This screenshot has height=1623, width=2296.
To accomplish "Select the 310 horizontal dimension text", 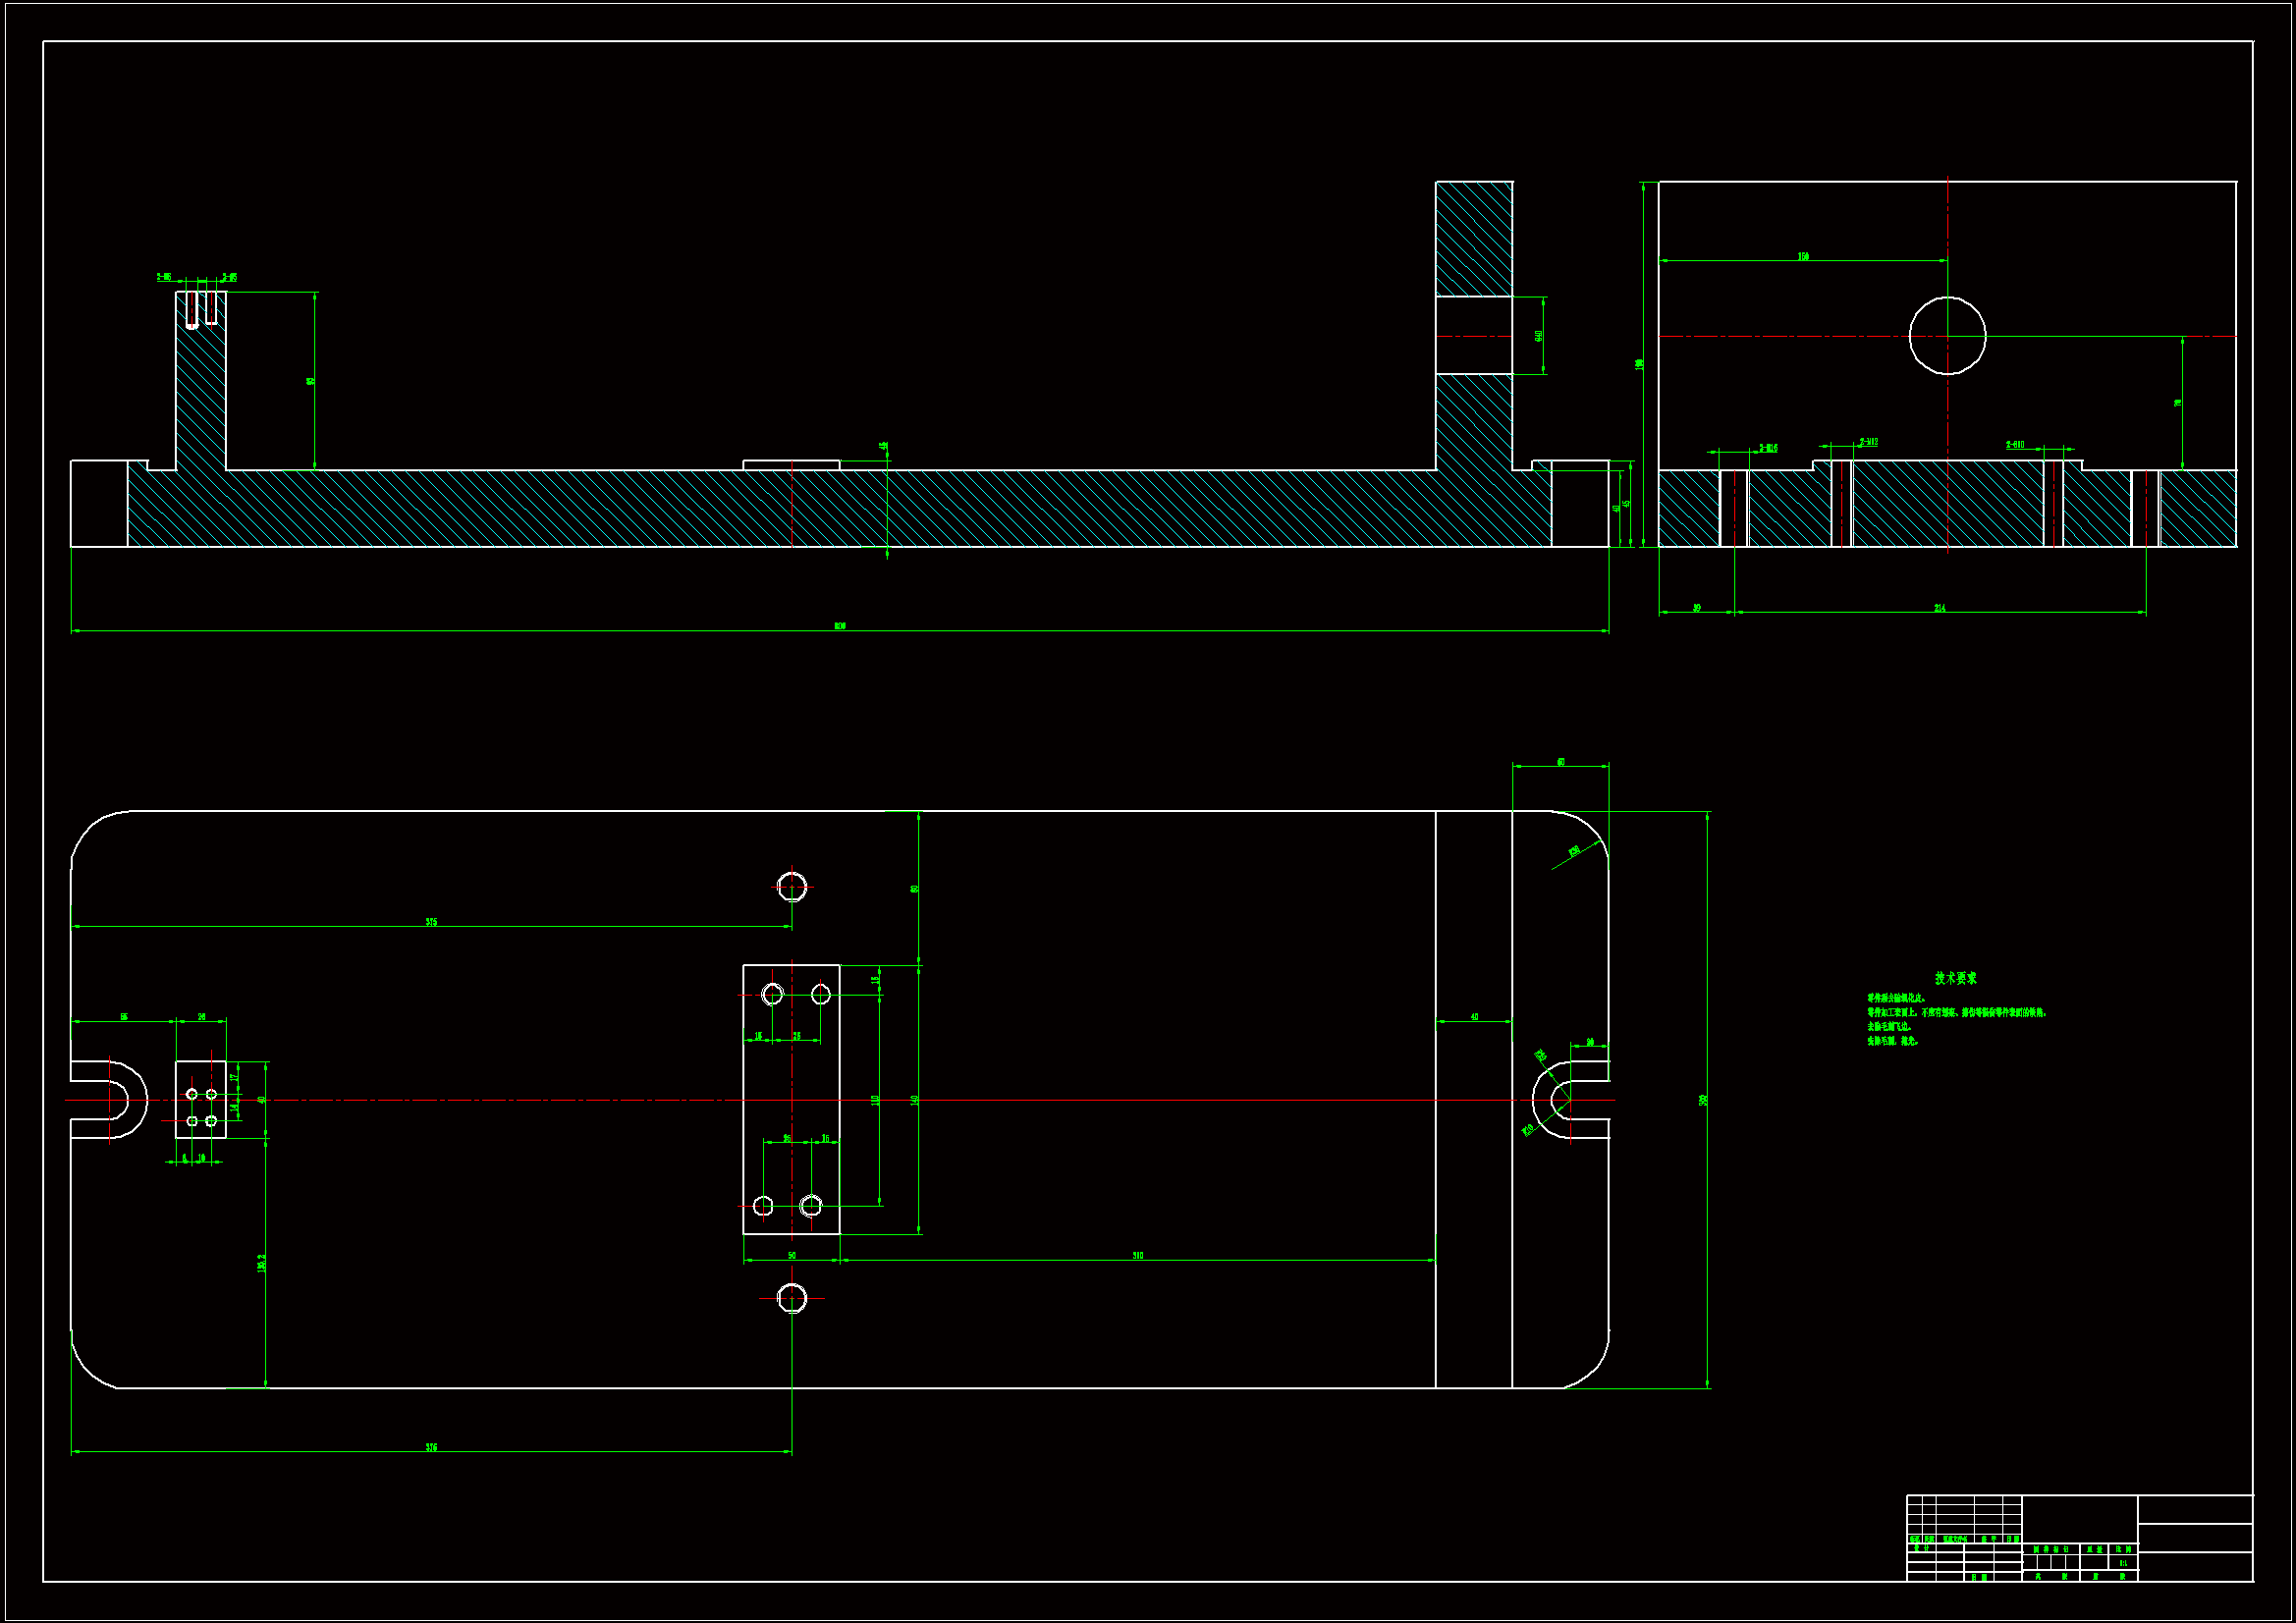I will (x=1137, y=1255).
